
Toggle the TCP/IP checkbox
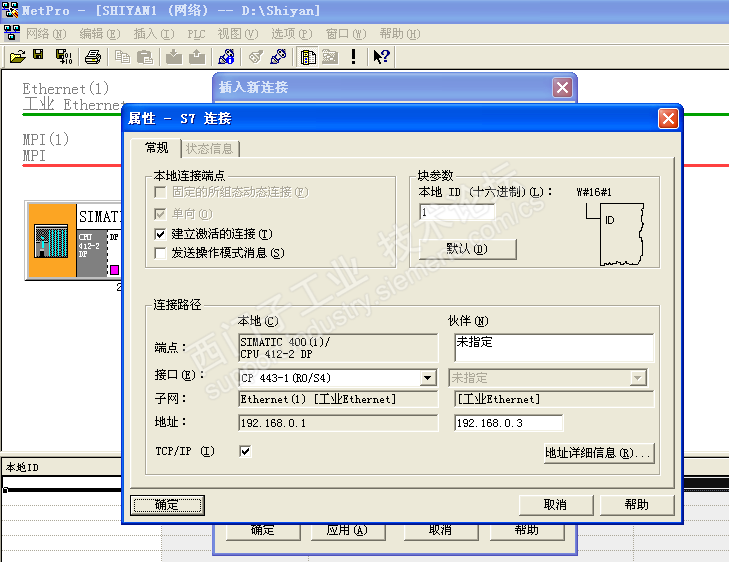coord(245,451)
